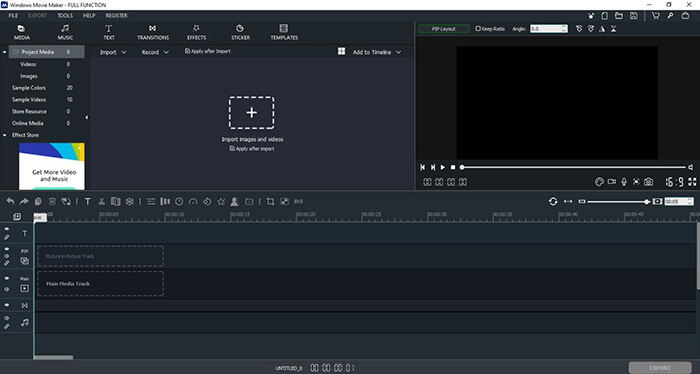Toggle Apply after Import checkbox in toolbar
Screen dimensions: 700x374
tap(188, 51)
